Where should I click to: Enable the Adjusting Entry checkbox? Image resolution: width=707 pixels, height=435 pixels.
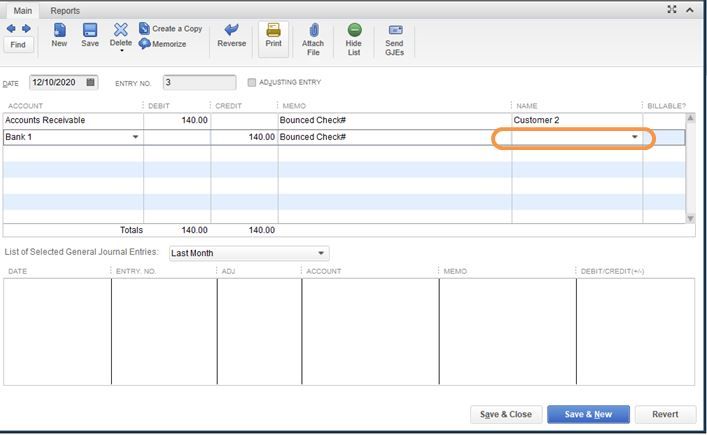pyautogui.click(x=252, y=82)
